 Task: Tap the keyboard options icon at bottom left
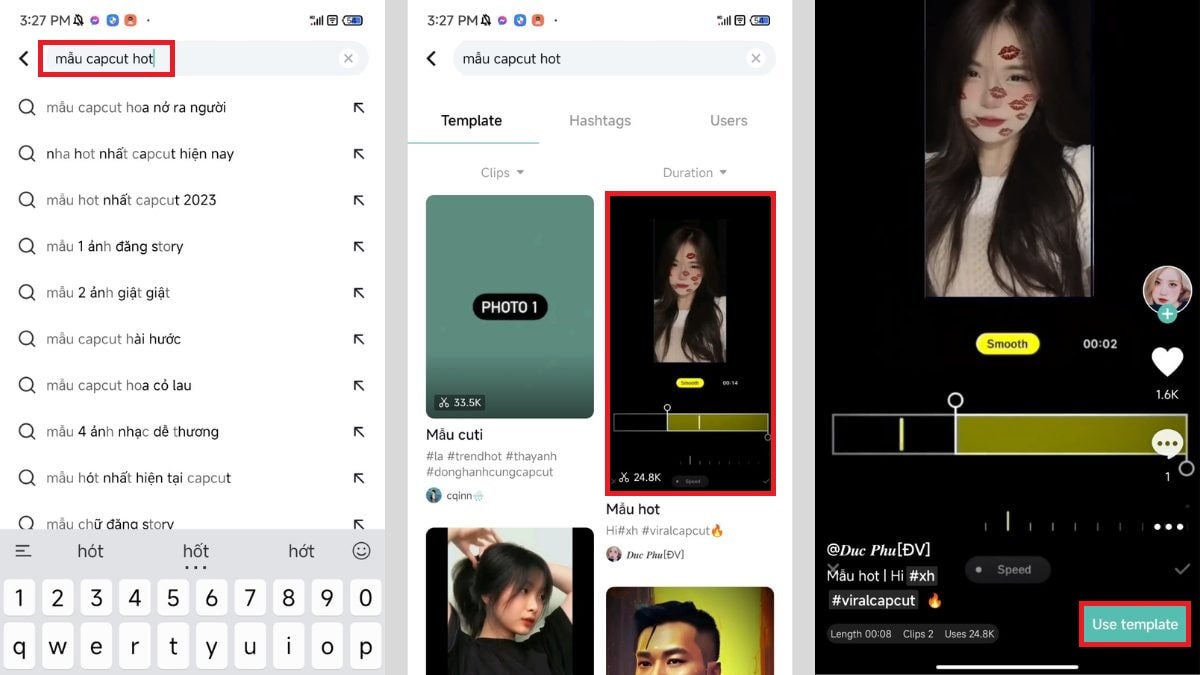22,550
